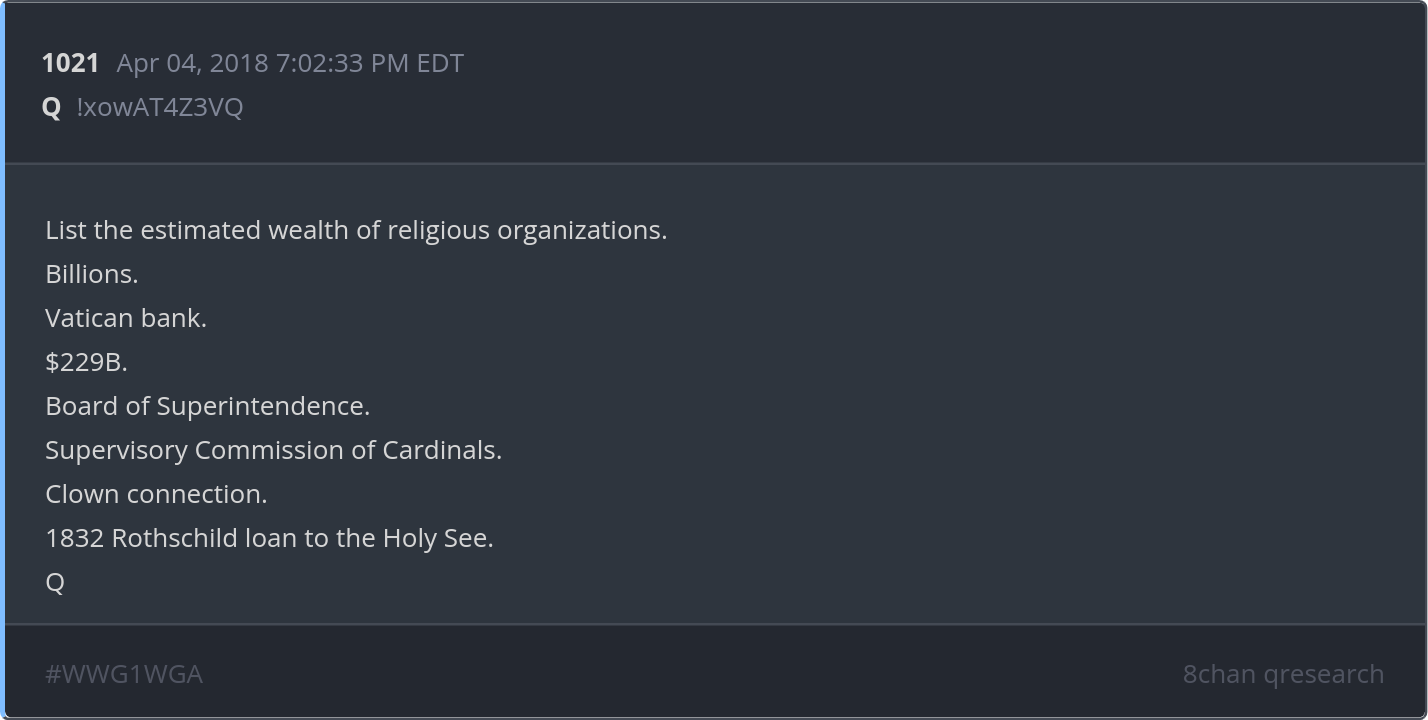Click the line about wealth of religious organizations
The width and height of the screenshot is (1428, 720).
click(x=355, y=230)
